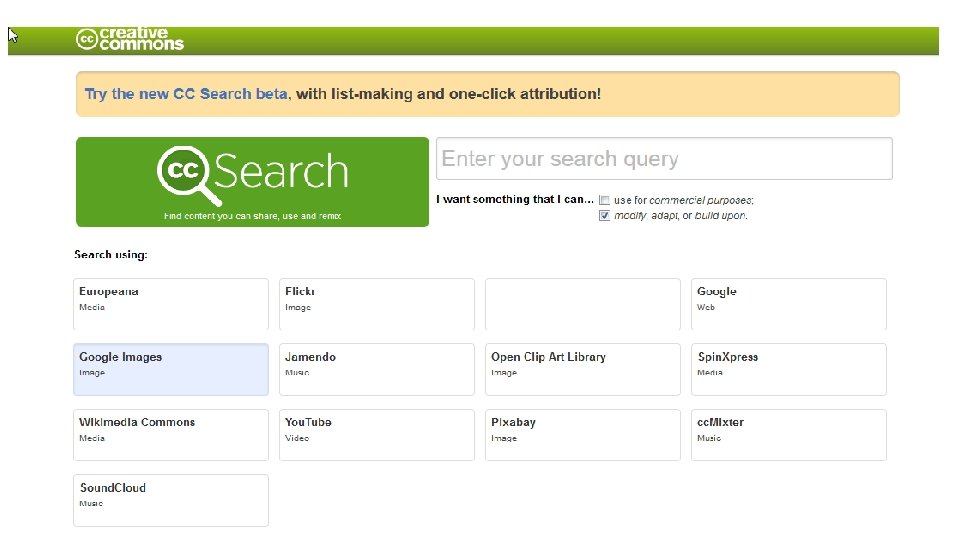Select SpinXpress media search source
This screenshot has height=540, width=960.
click(789, 369)
